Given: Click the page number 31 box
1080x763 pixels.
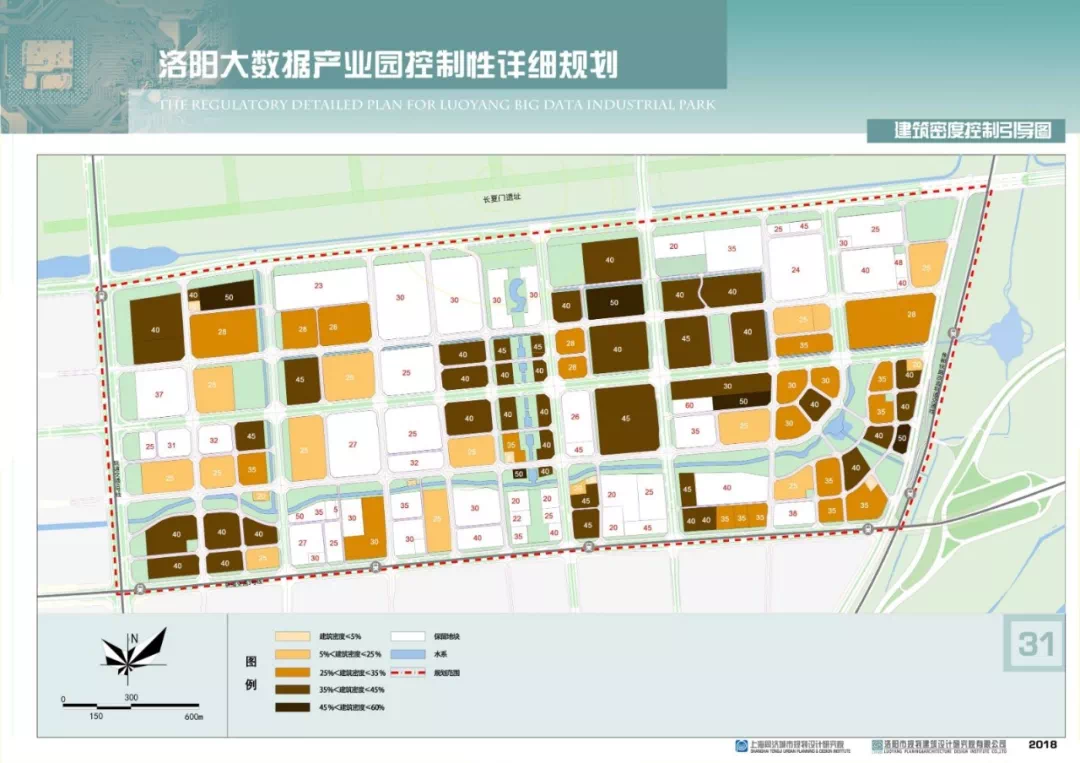Looking at the screenshot, I should click(x=1036, y=643).
